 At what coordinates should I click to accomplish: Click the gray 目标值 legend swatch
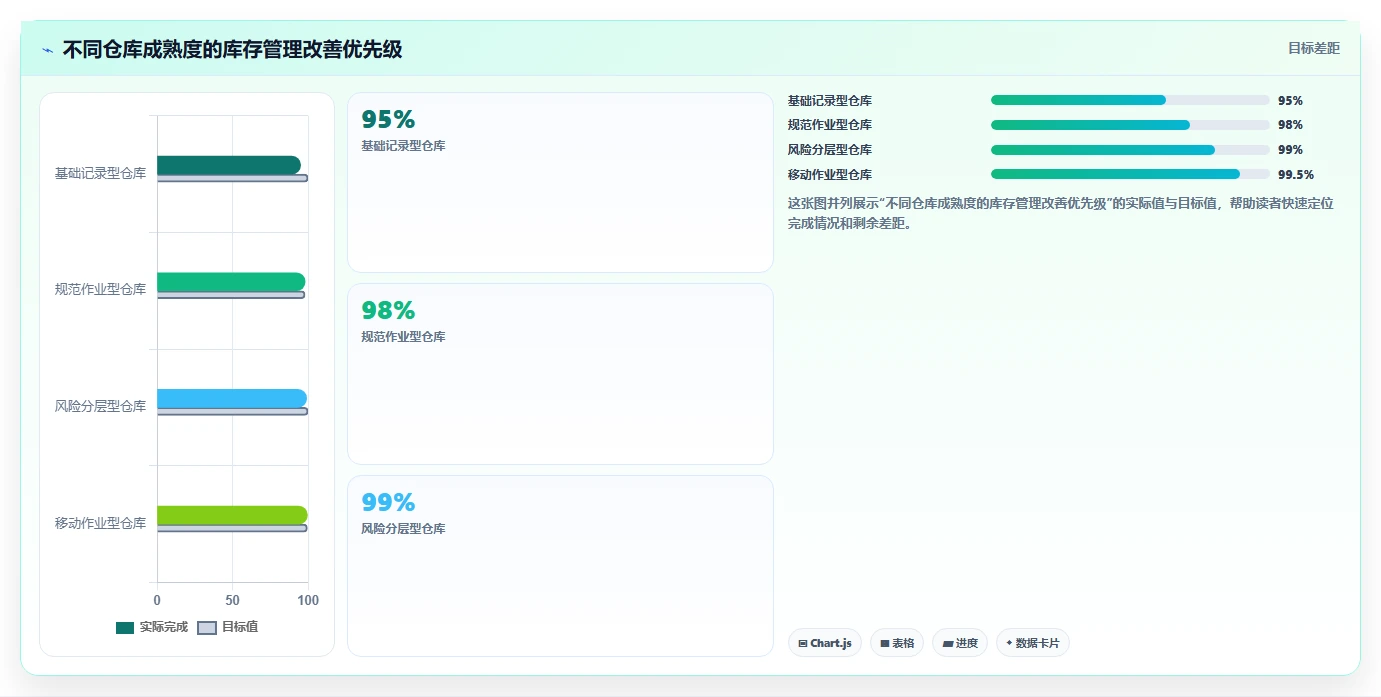coord(206,627)
